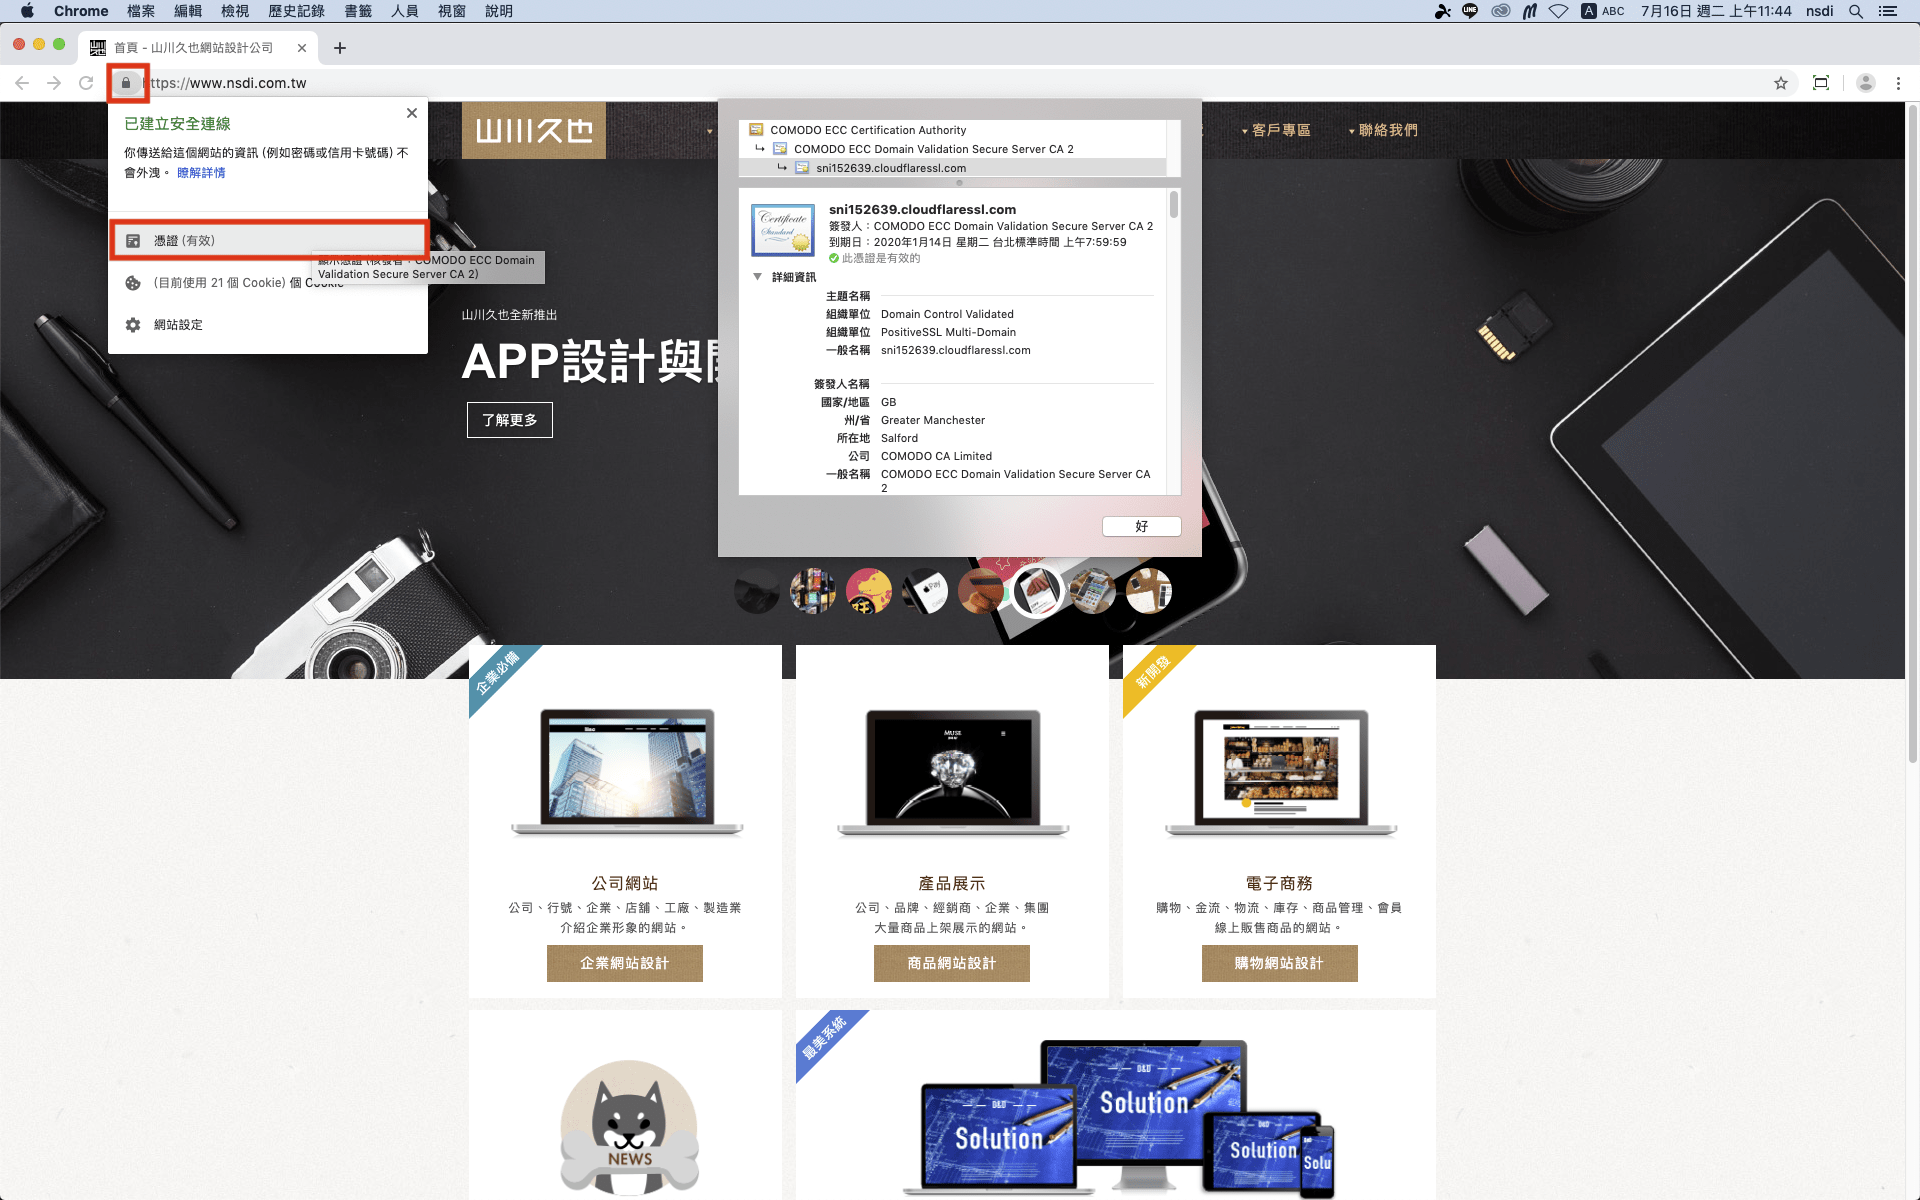
Task: Close the site information popup
Action: click(x=412, y=113)
